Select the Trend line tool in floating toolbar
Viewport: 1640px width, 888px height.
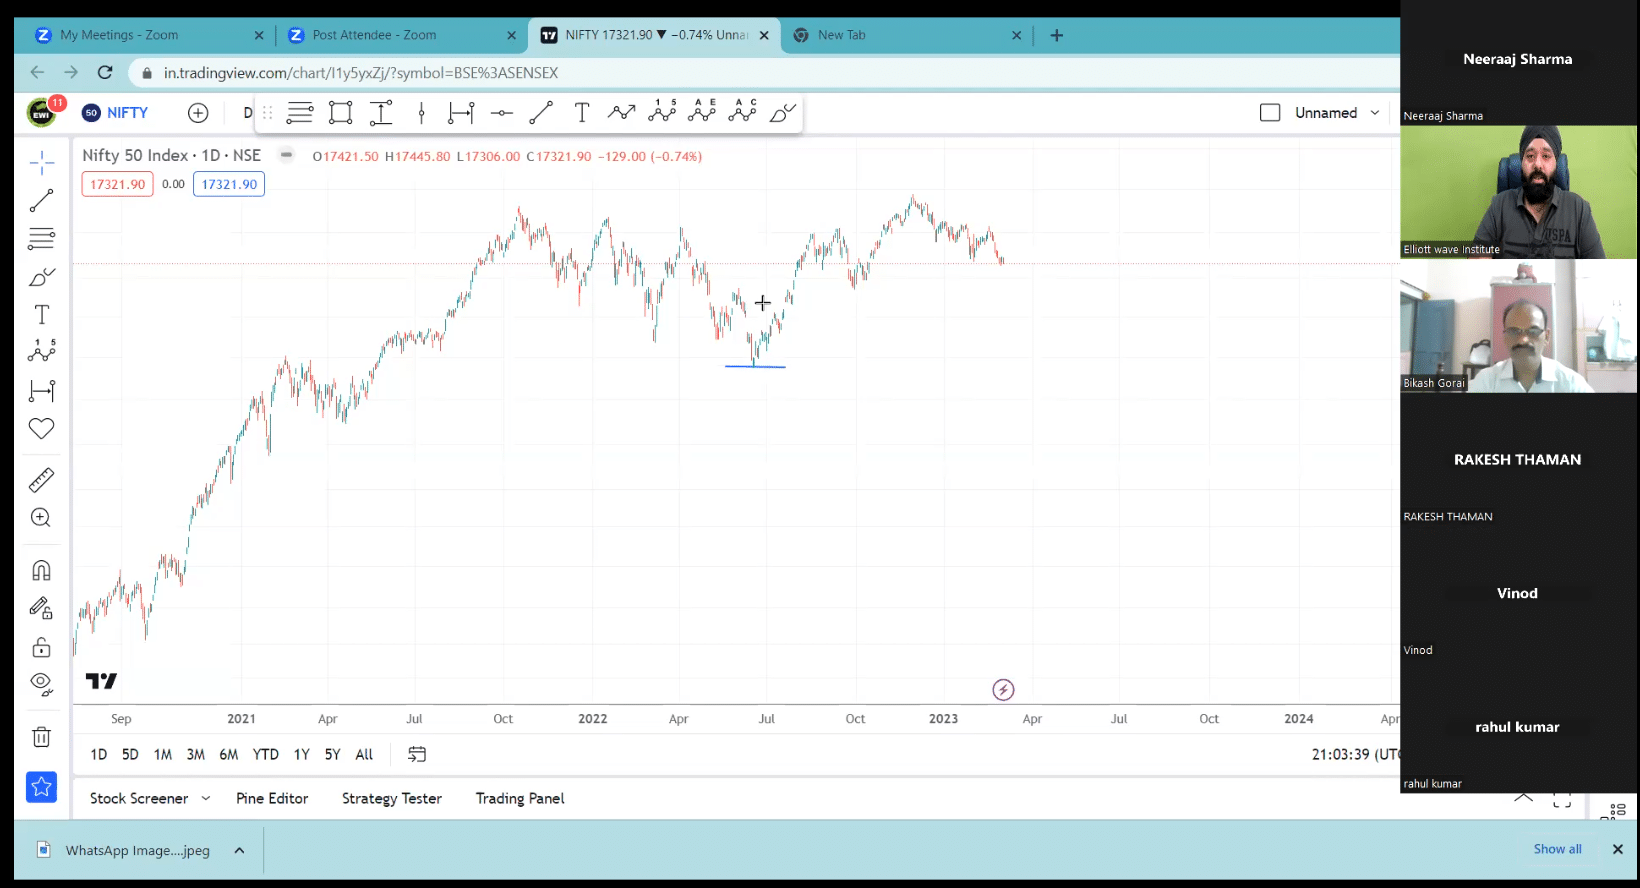(x=541, y=113)
